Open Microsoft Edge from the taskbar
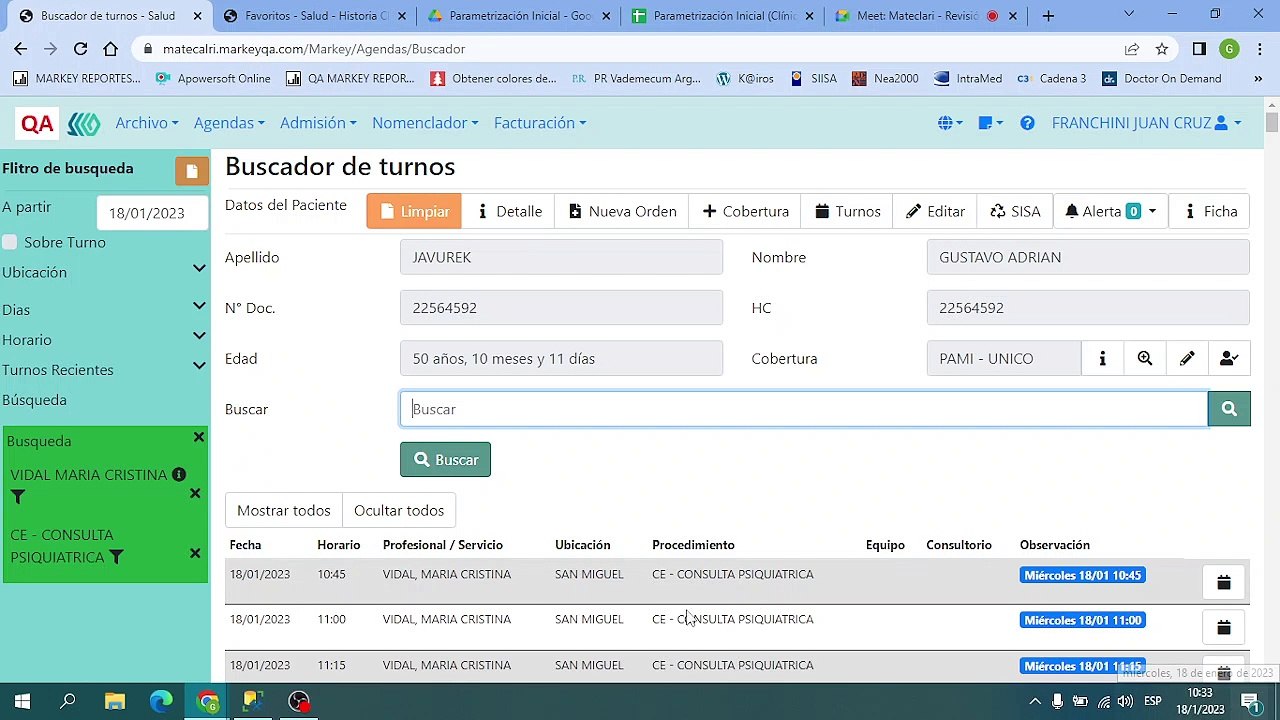 [x=161, y=701]
